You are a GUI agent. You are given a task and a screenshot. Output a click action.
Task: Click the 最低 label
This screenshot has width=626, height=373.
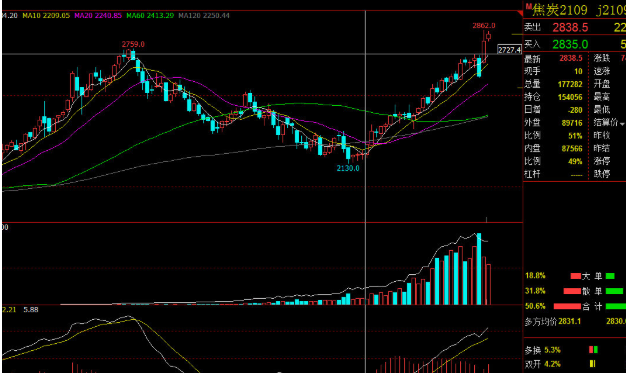pos(602,109)
